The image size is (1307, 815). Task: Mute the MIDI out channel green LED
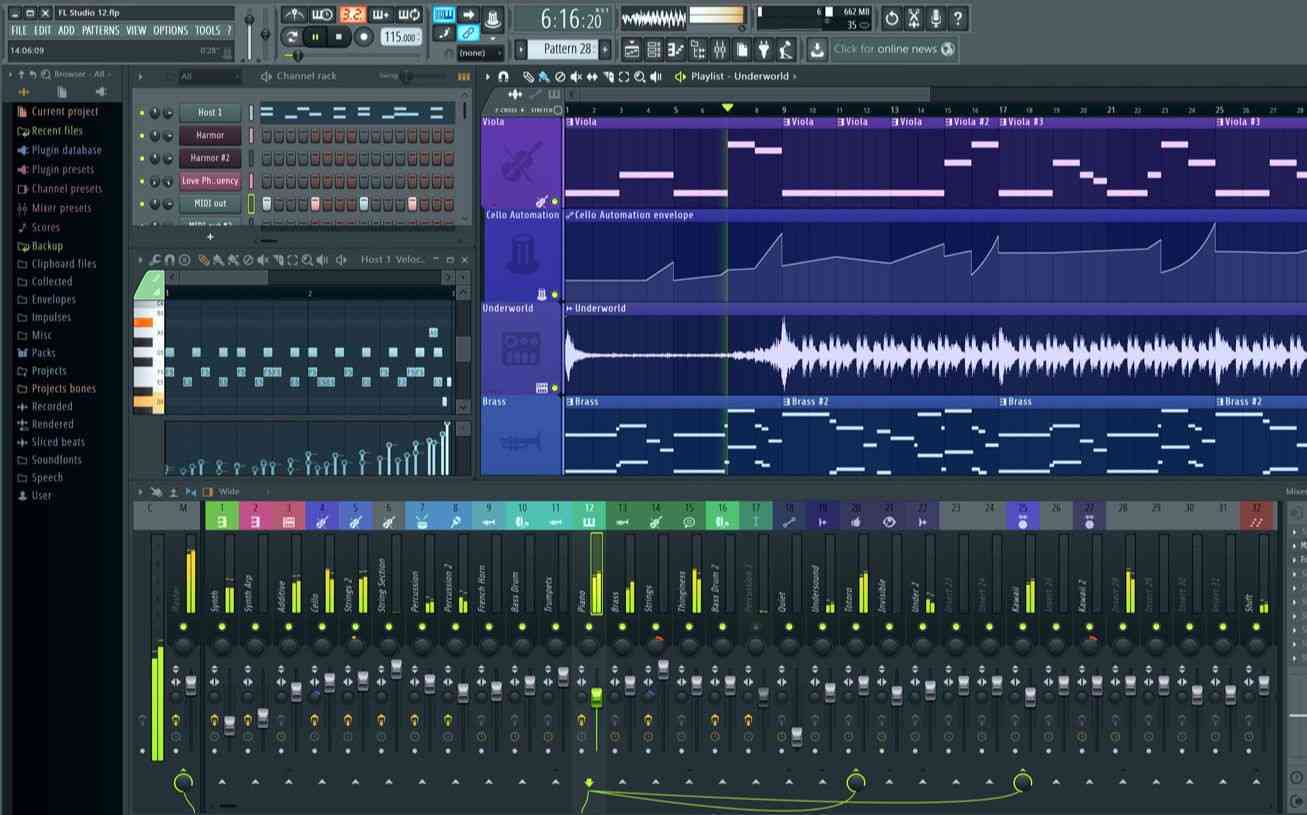click(x=142, y=204)
